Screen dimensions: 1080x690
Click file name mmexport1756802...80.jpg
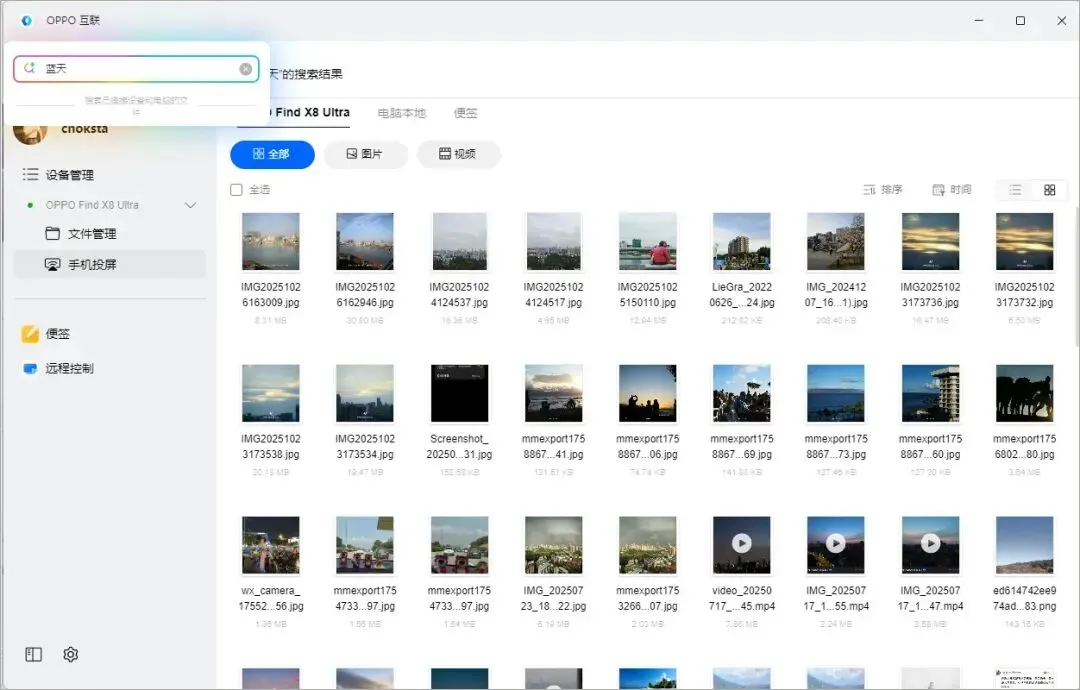click(x=1025, y=446)
